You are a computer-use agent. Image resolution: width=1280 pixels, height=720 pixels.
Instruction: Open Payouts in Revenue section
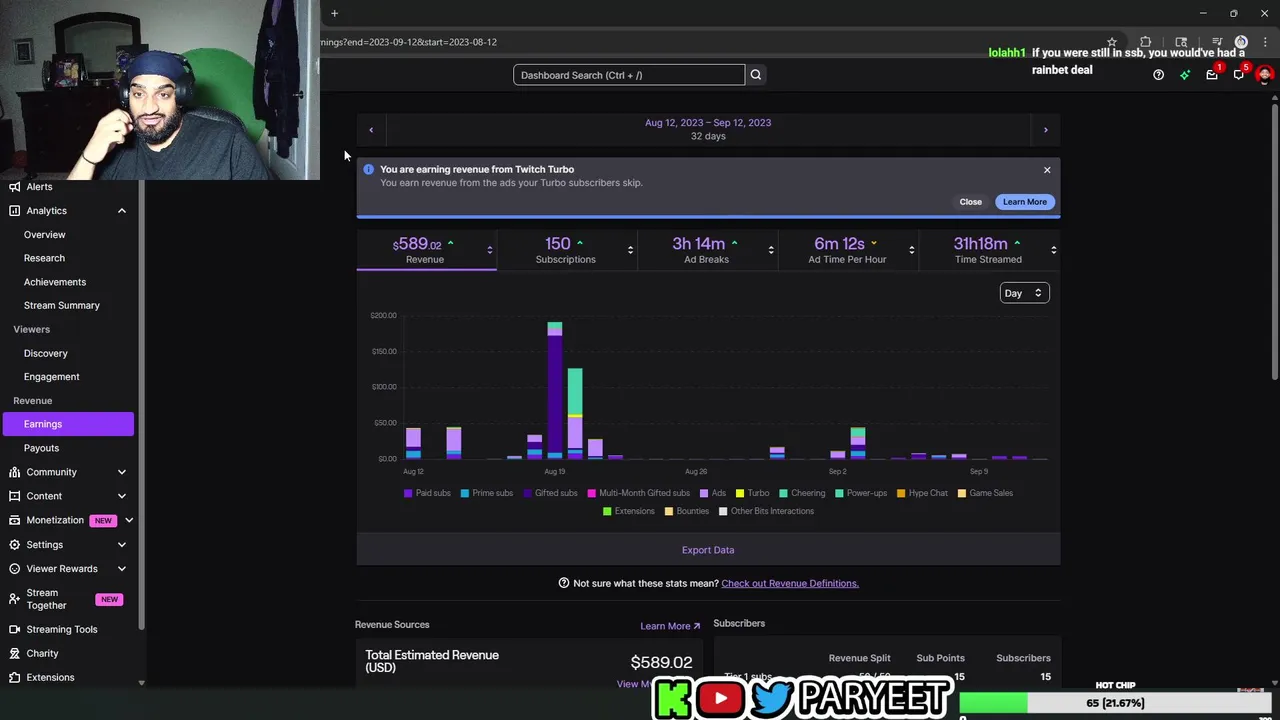[x=42, y=448]
